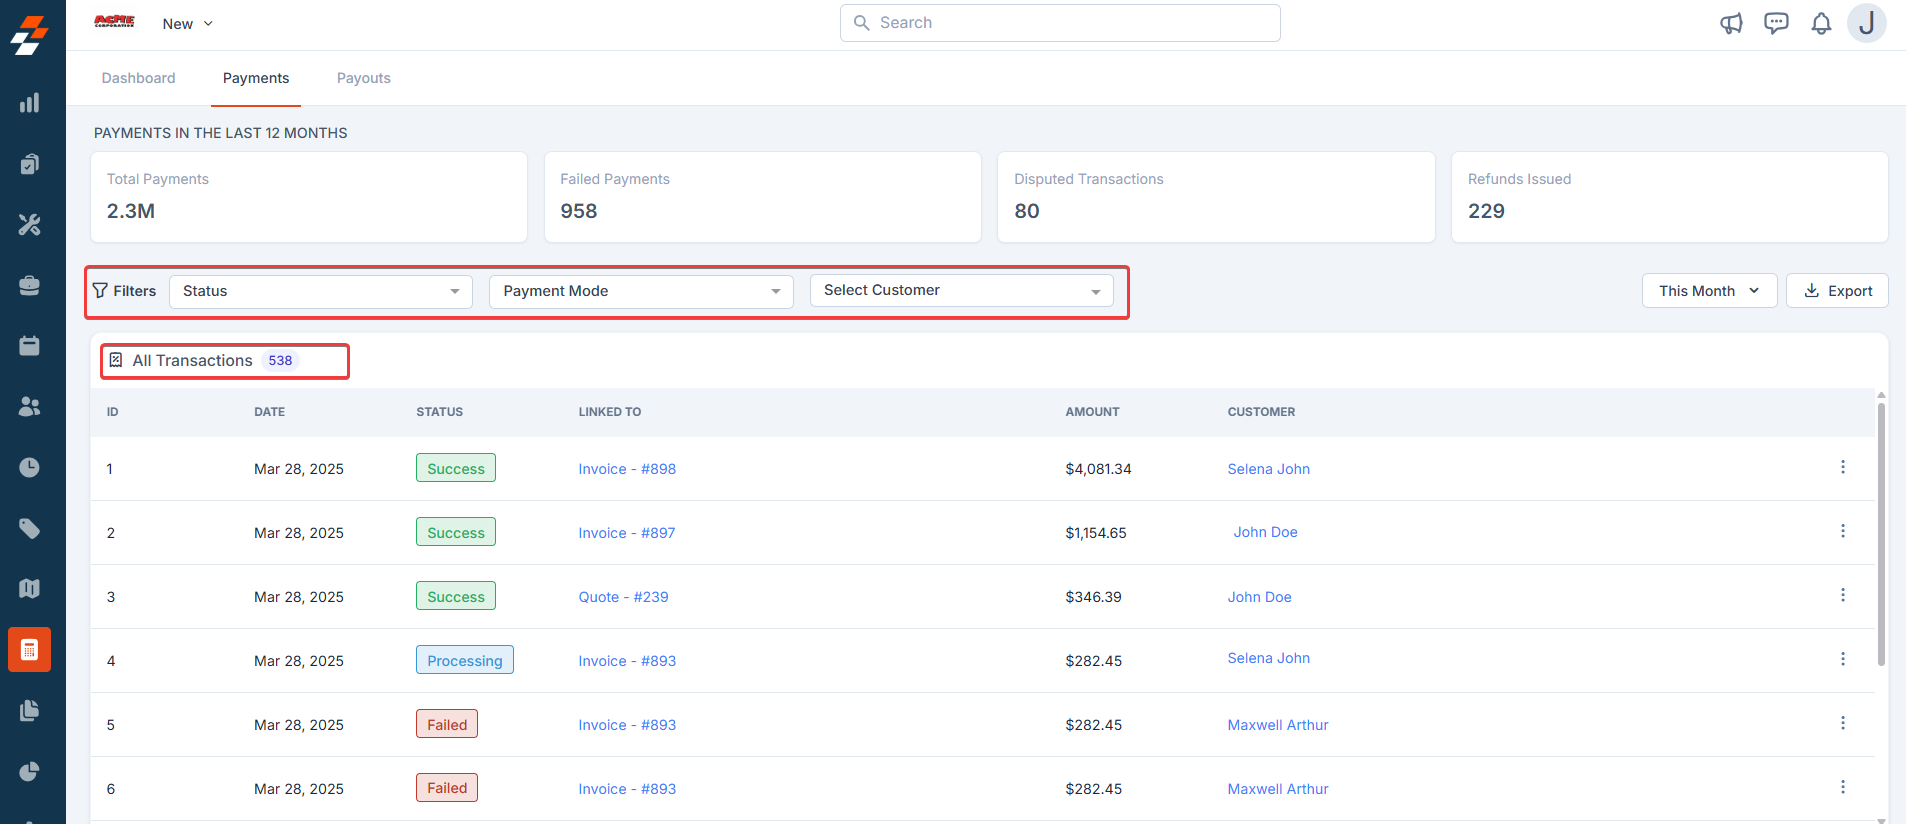Open the bar chart analytics sidebar icon
Image resolution: width=1906 pixels, height=824 pixels.
coord(30,103)
